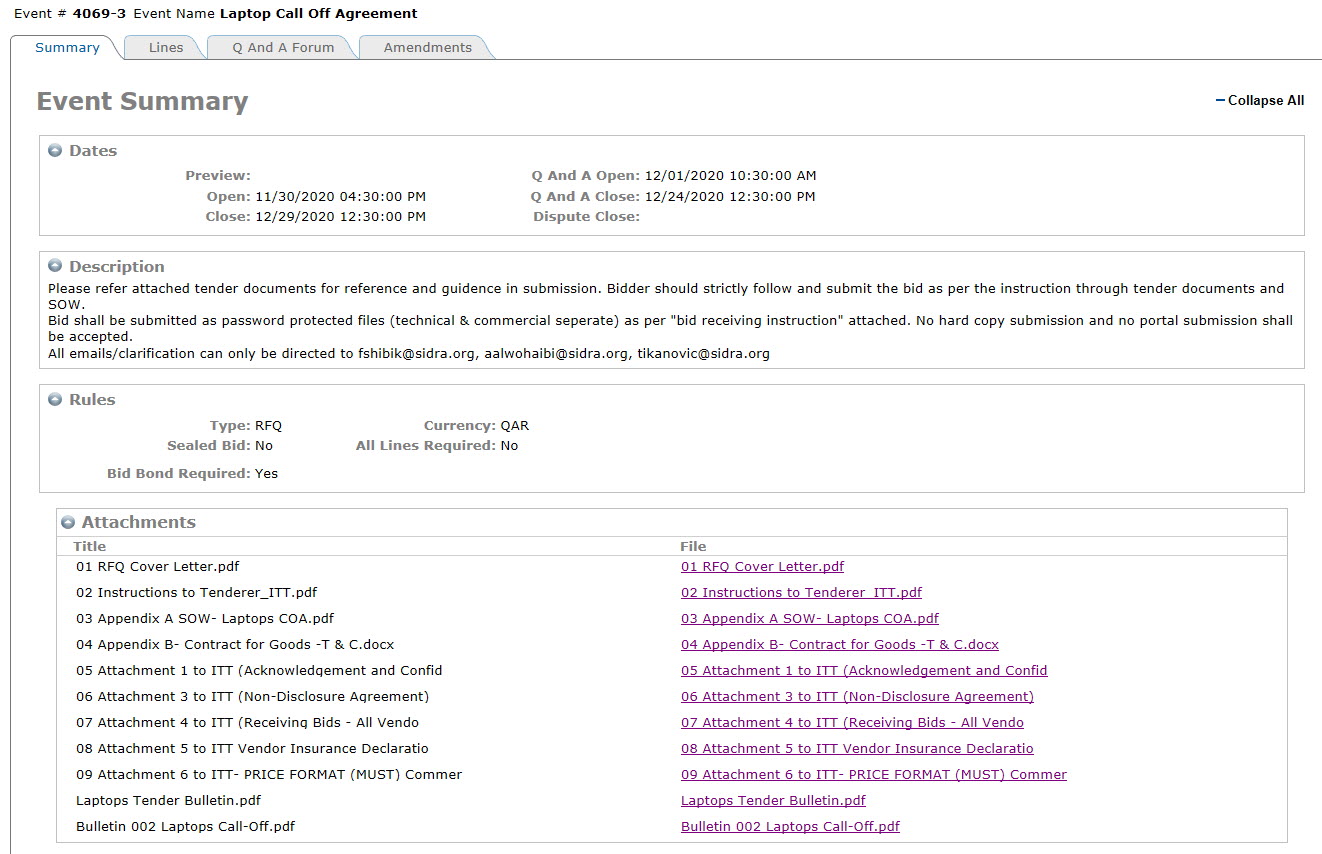Open the Lines tab
This screenshot has width=1322, height=854.
166,47
